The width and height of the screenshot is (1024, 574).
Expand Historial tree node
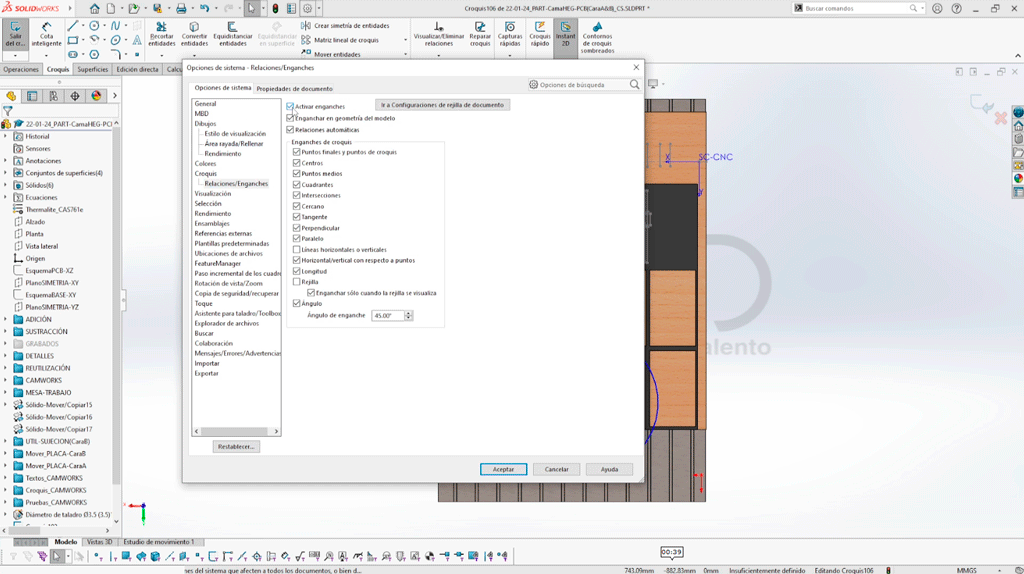click(6, 136)
